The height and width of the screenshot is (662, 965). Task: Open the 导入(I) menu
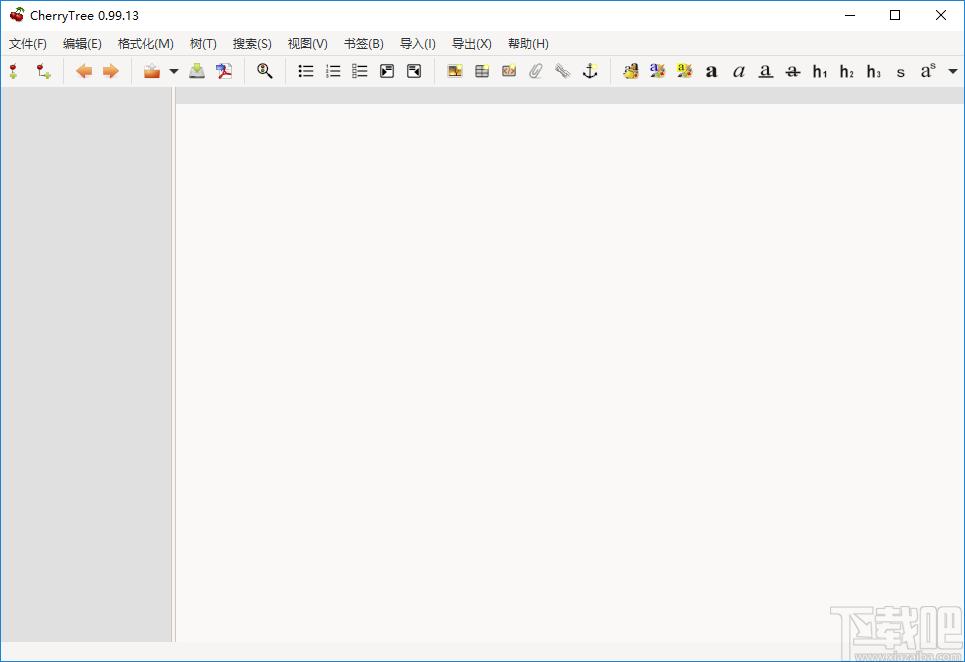coord(417,44)
